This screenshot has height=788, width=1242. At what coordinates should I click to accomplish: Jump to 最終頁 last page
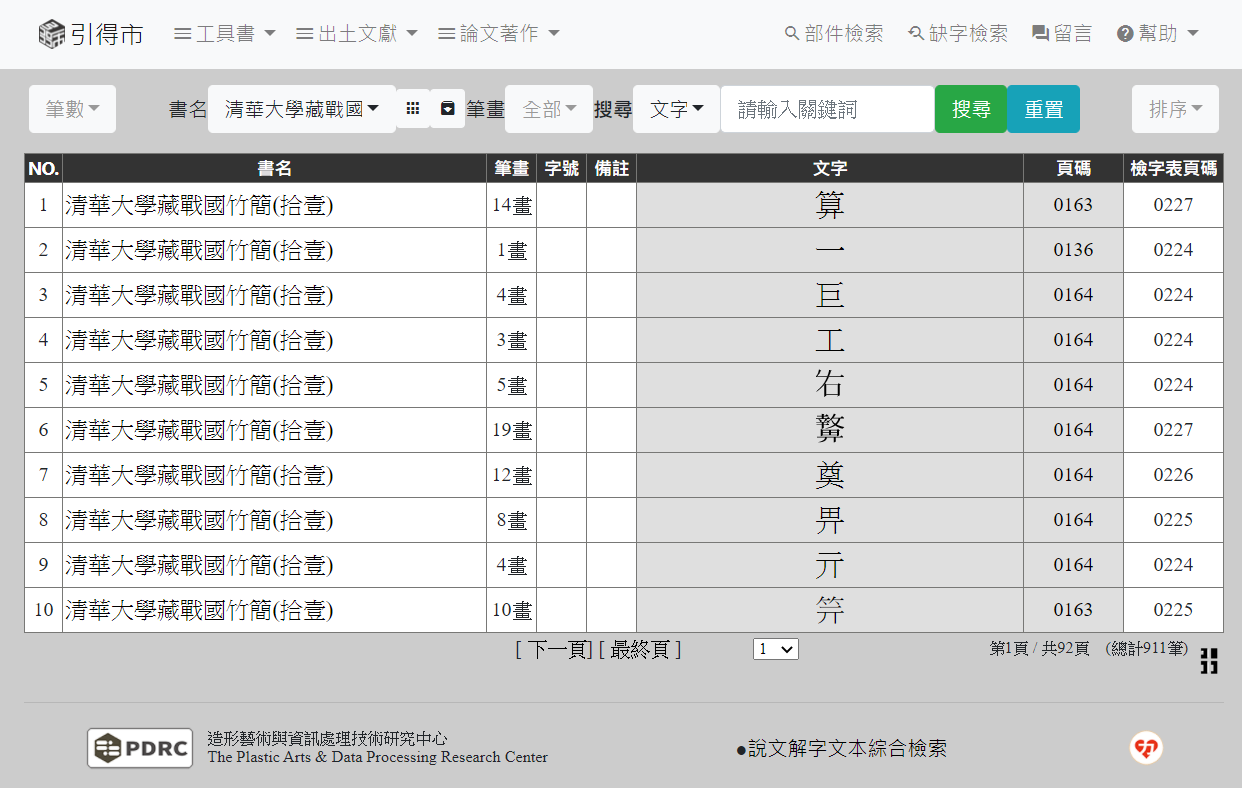[639, 650]
